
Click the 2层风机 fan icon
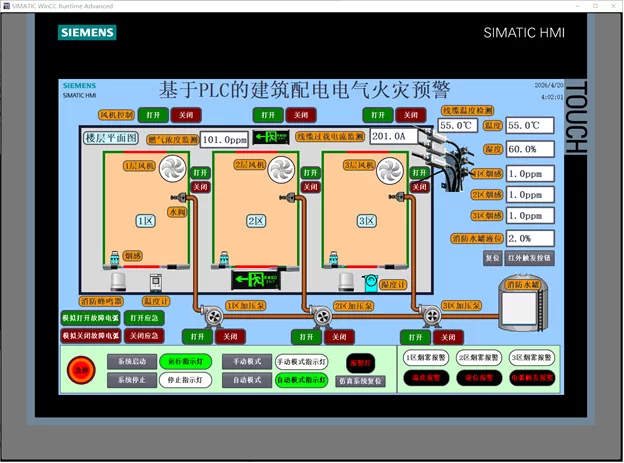tap(281, 170)
